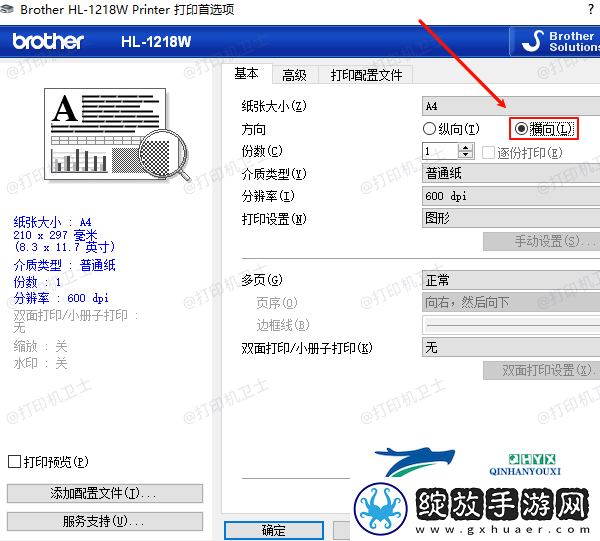Screen dimensions: 600x541
Task: Increase copies with up spinner arrow
Action: coord(466,148)
